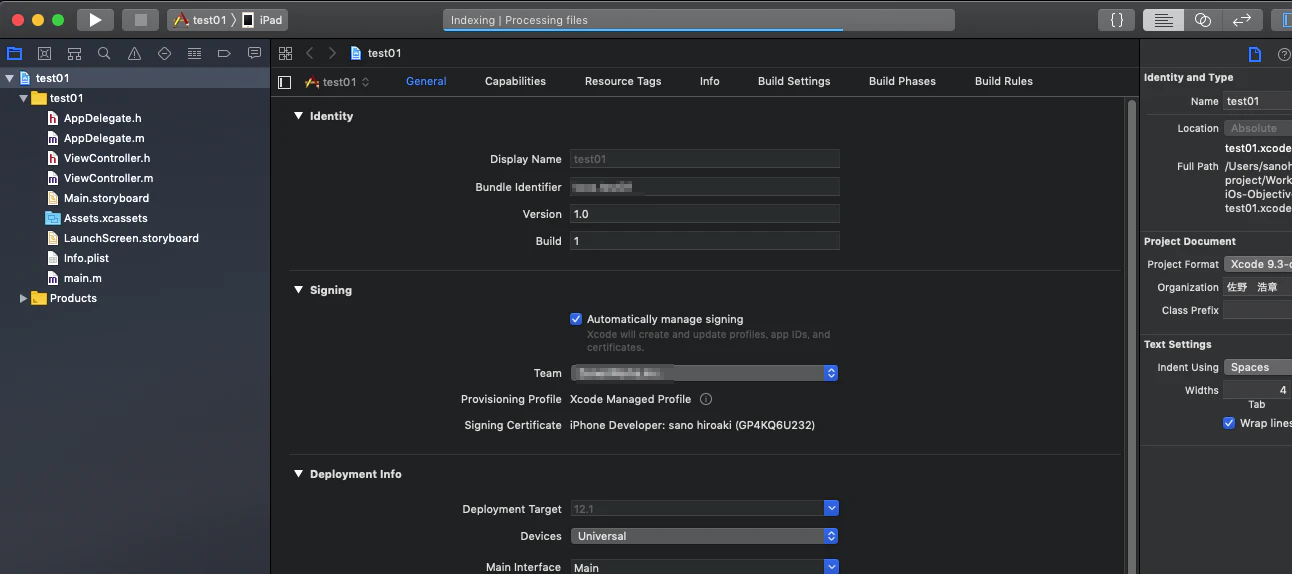Go back in editor history
Image resolution: width=1292 pixels, height=574 pixels.
coord(310,53)
